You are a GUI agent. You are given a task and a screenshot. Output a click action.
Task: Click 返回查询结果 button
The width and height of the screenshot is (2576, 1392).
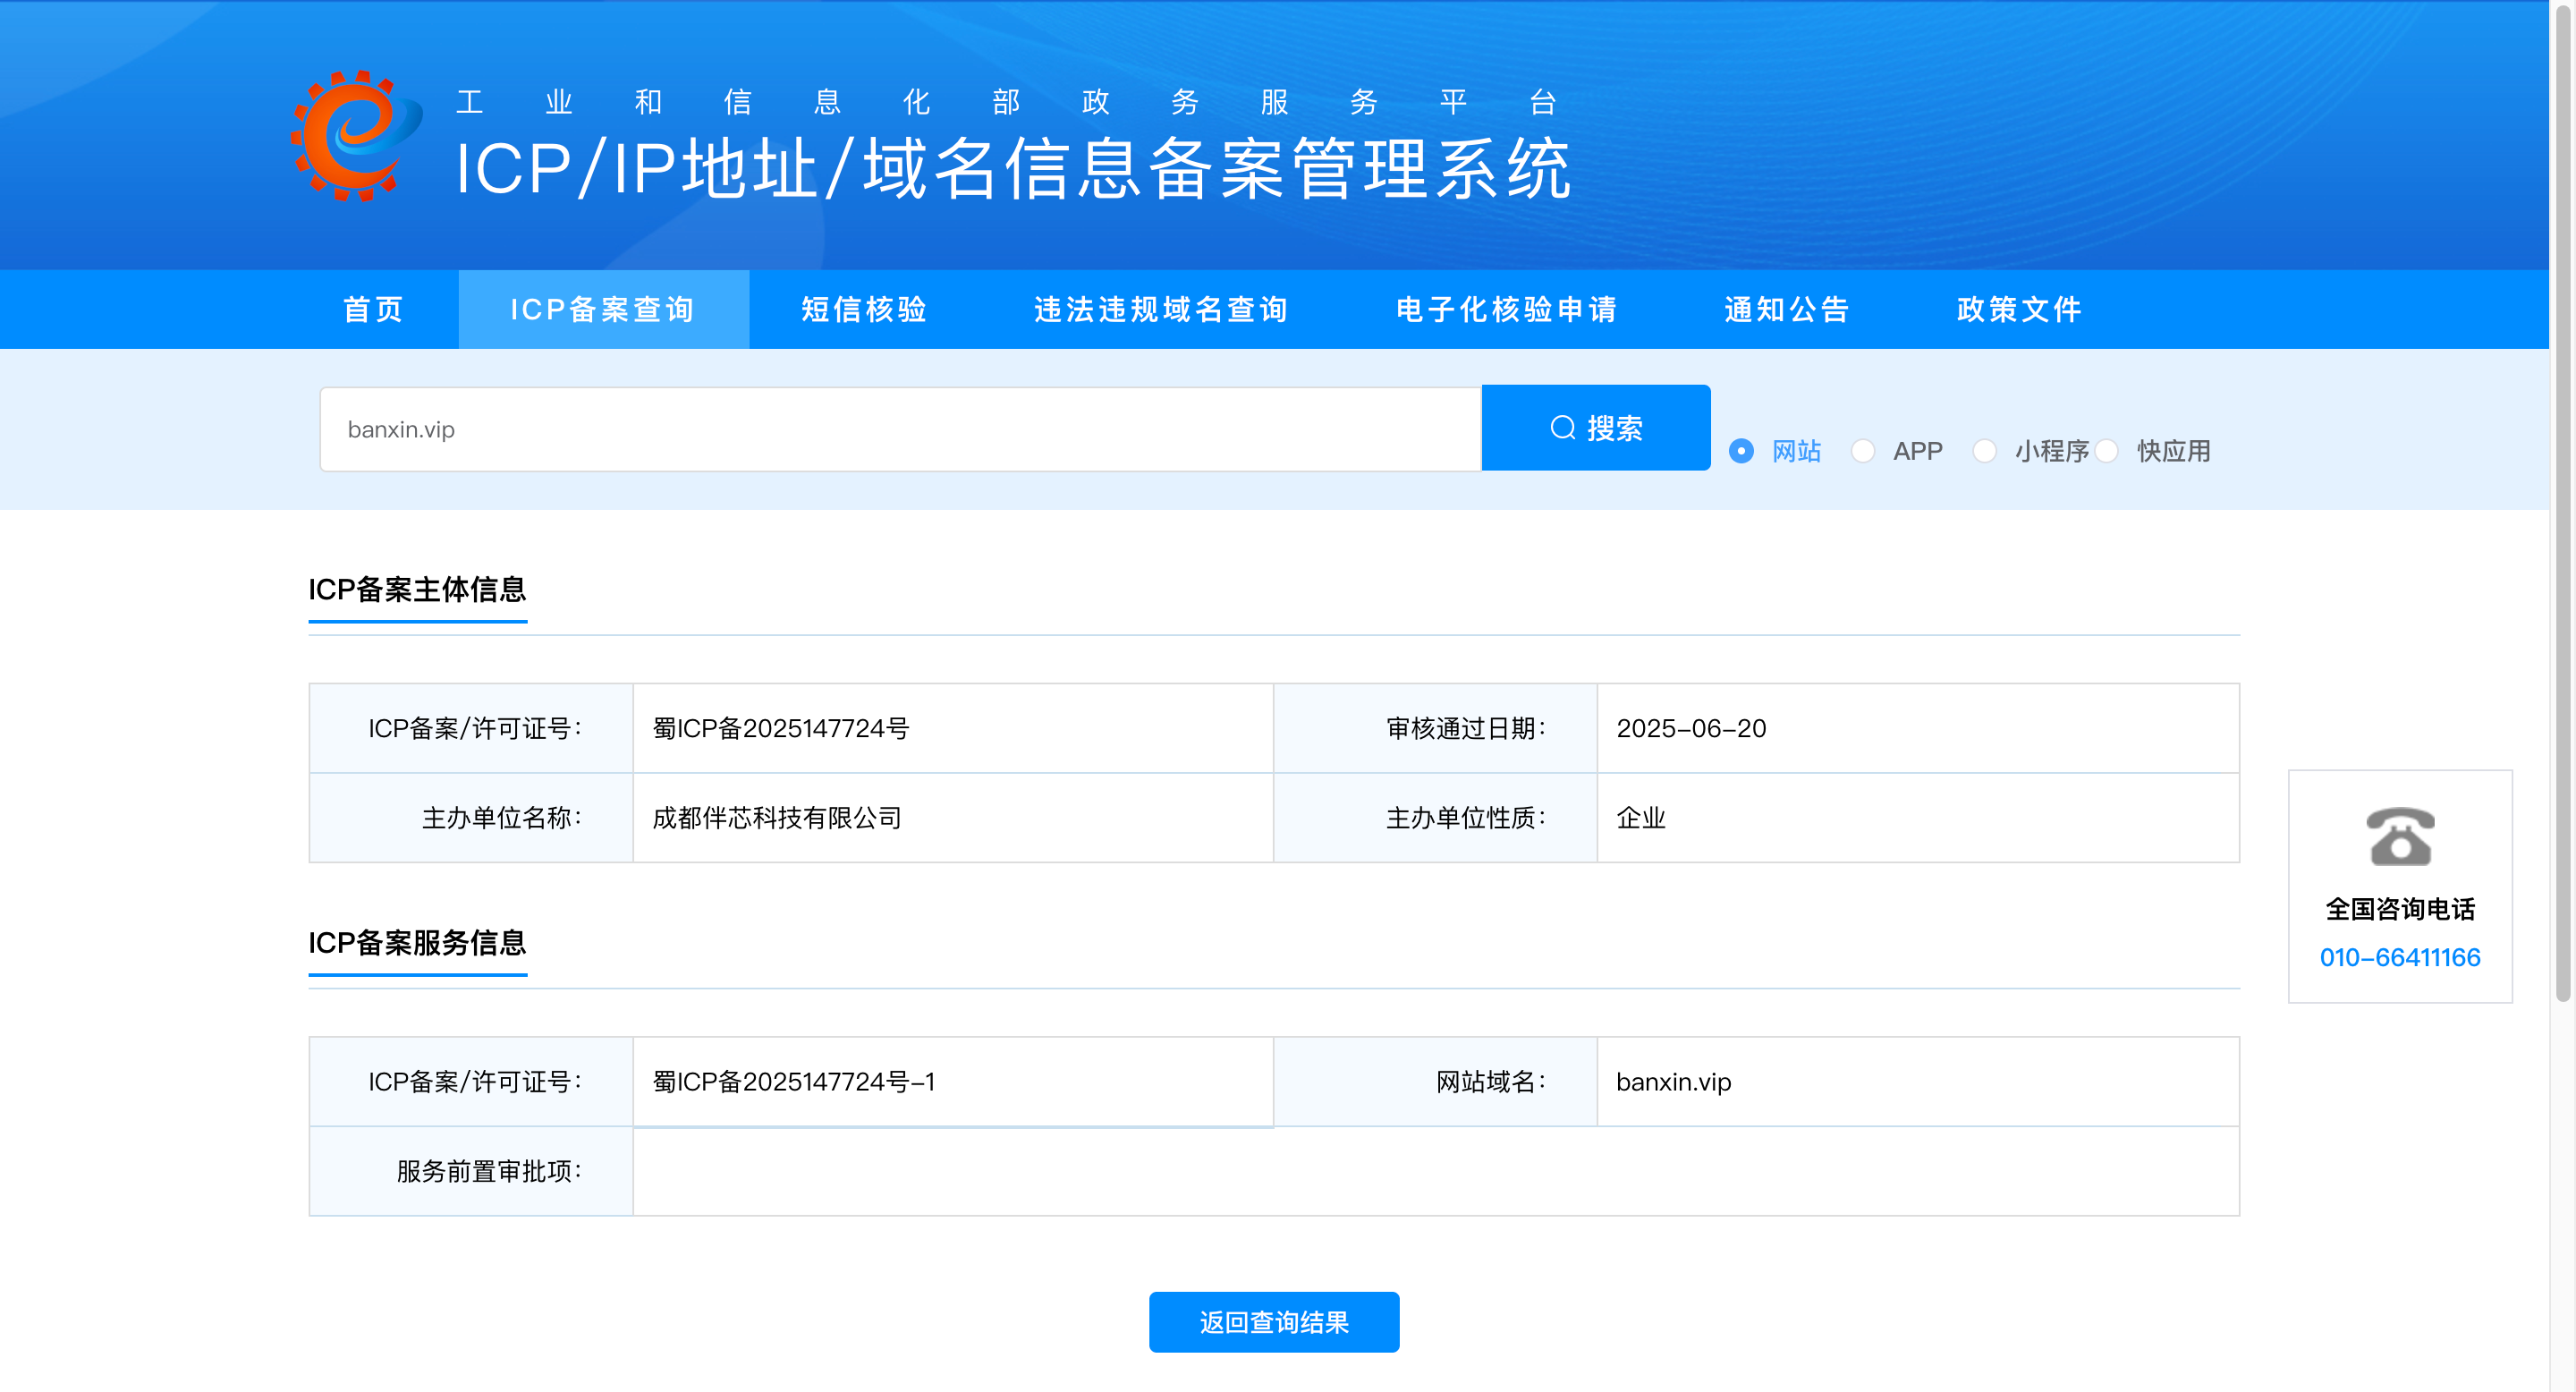1273,1322
